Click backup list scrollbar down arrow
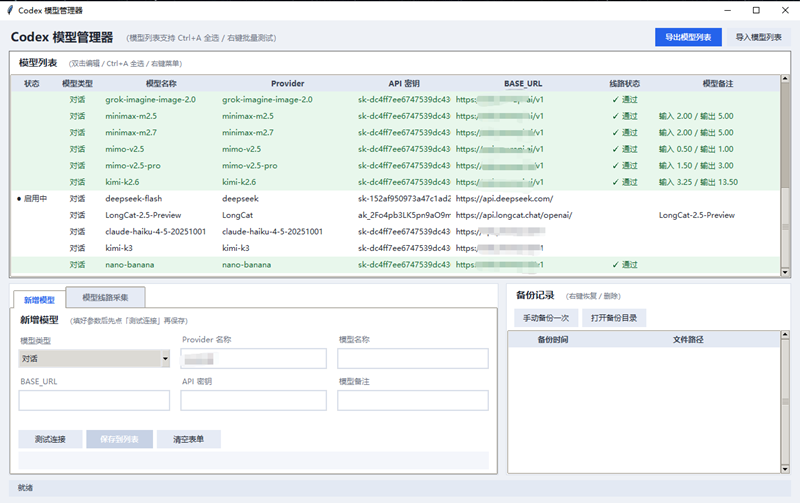The height and width of the screenshot is (503, 800). [x=785, y=469]
